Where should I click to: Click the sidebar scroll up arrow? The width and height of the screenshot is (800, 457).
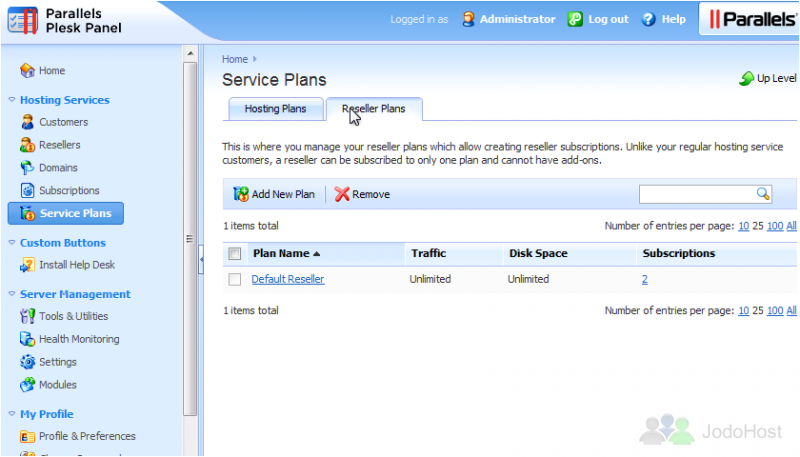[x=190, y=53]
